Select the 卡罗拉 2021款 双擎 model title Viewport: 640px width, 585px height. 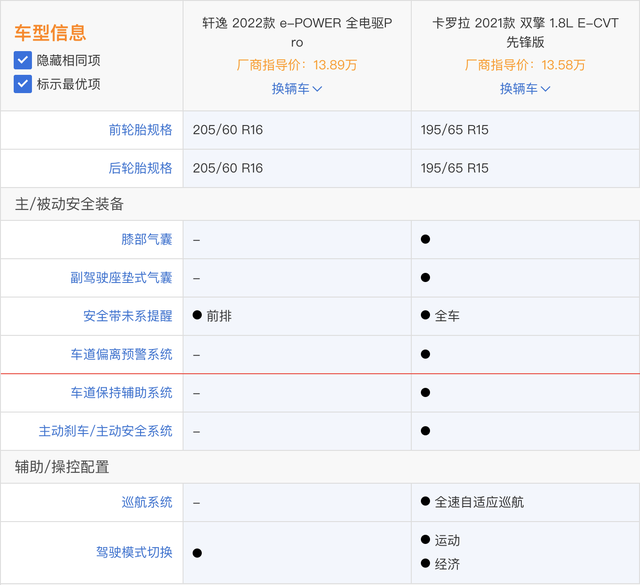tap(525, 33)
